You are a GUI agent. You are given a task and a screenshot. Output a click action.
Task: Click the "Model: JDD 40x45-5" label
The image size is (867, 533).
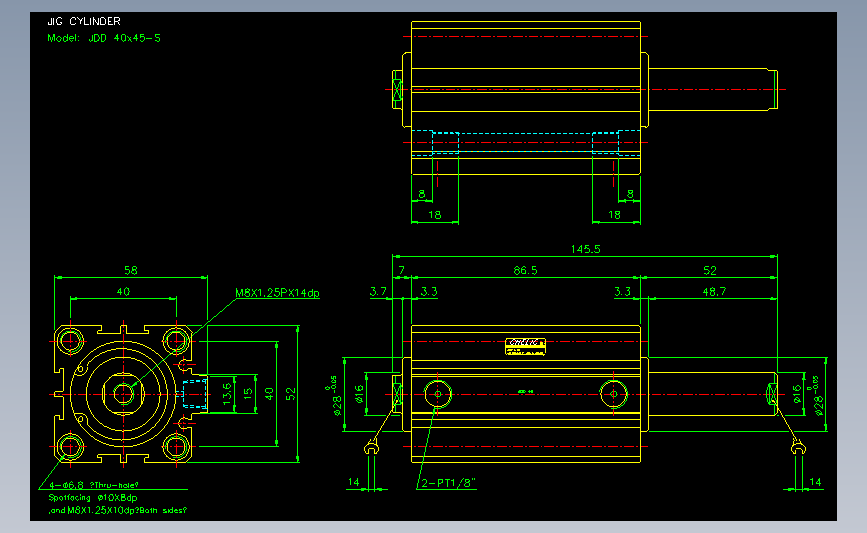(x=104, y=38)
